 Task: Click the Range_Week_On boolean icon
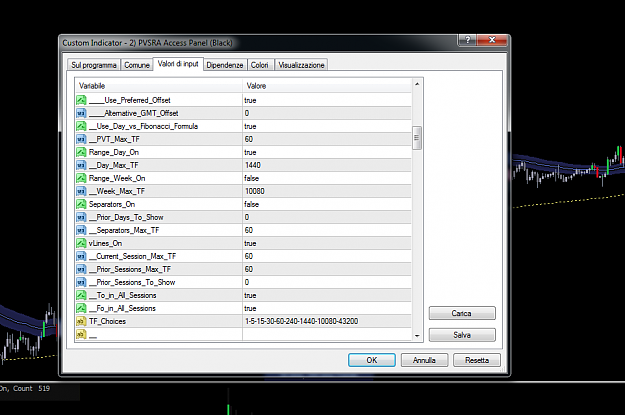tap(81, 178)
